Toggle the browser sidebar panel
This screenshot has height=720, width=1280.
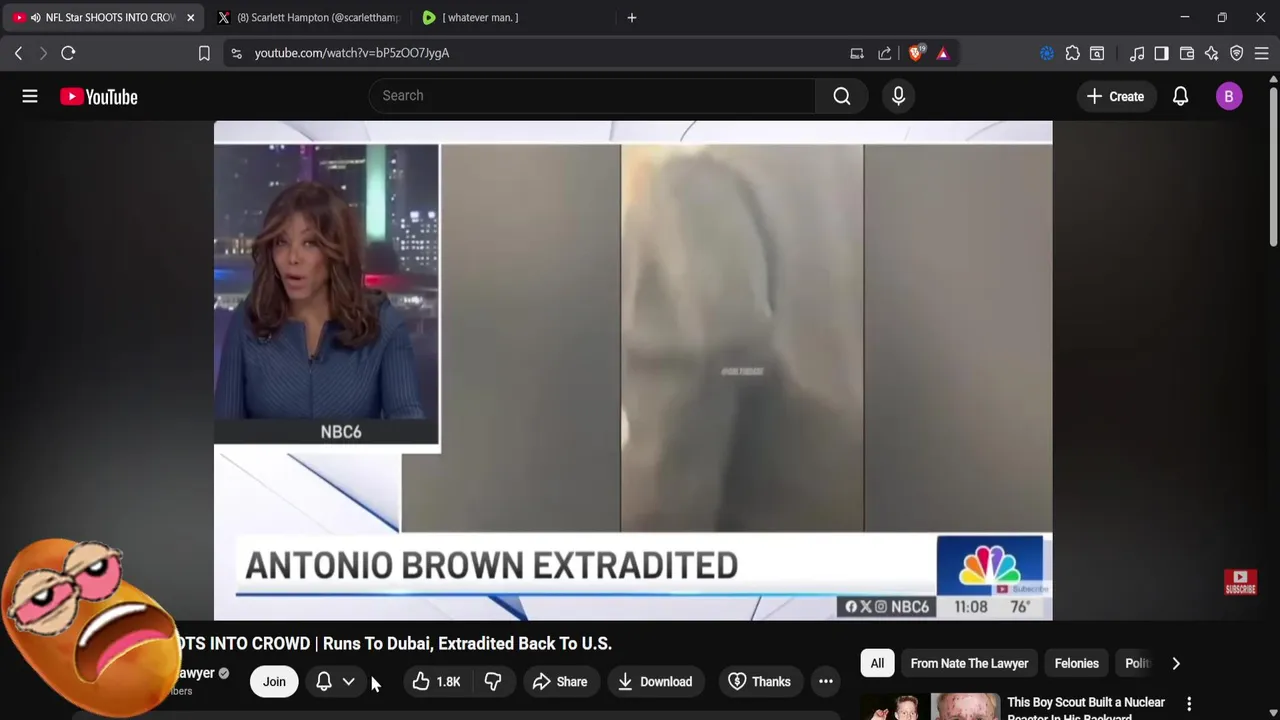[1161, 53]
